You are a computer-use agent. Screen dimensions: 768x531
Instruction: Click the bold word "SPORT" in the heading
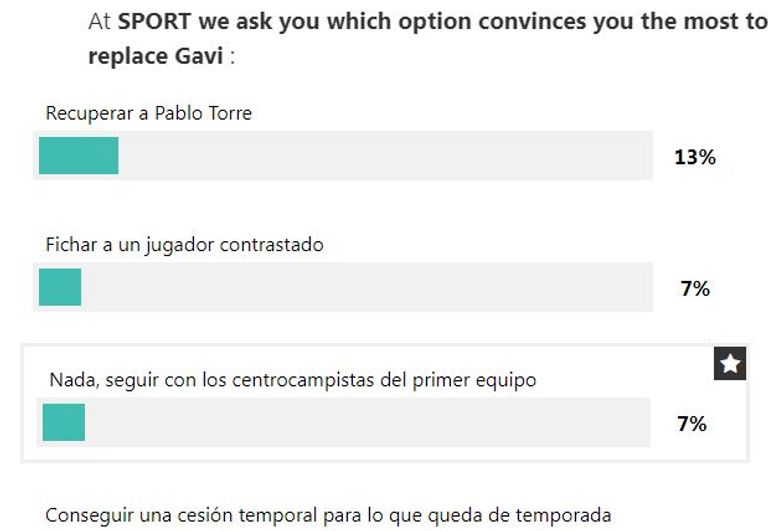[x=150, y=22]
